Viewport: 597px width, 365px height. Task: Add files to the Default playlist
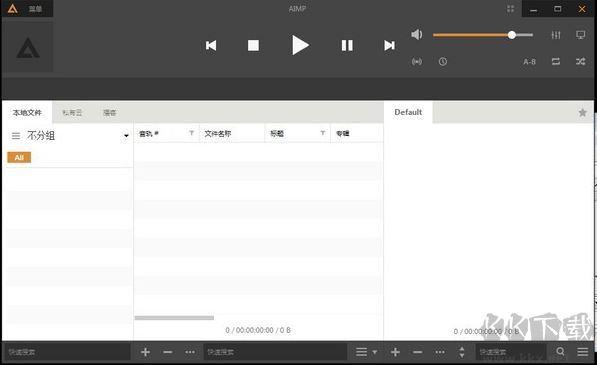tap(395, 352)
